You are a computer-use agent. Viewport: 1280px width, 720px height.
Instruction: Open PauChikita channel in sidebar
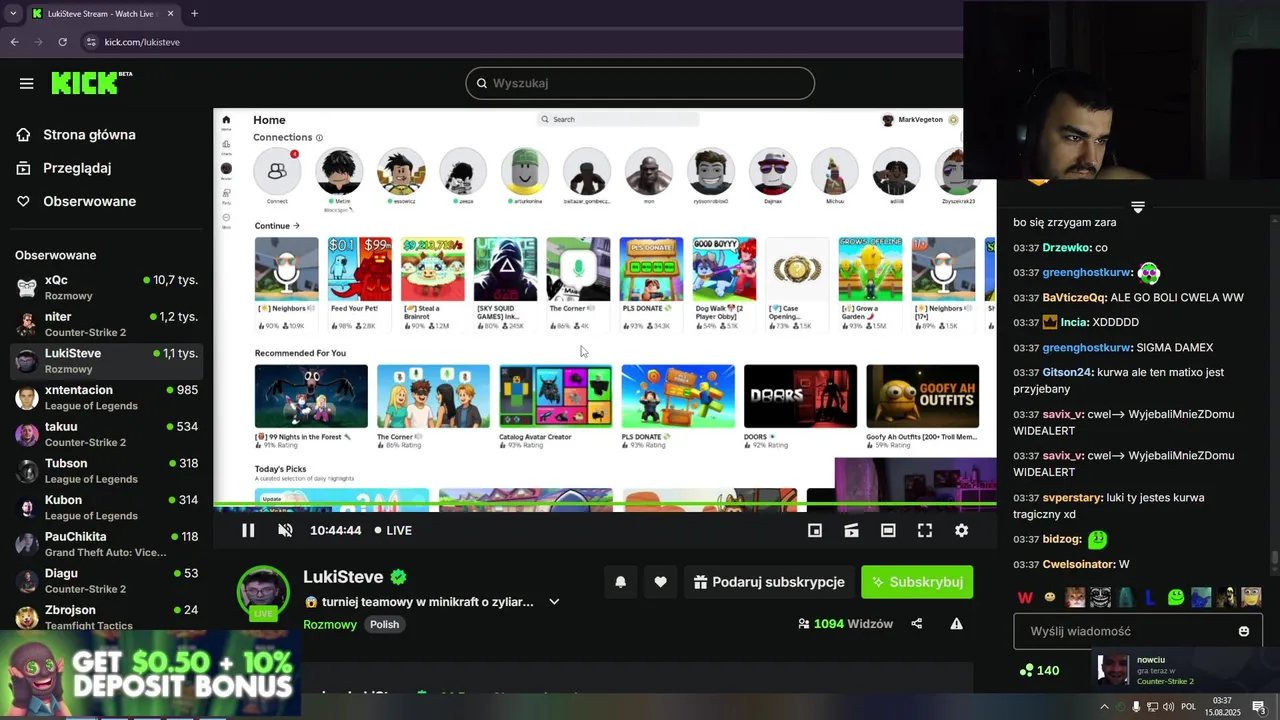coord(107,544)
